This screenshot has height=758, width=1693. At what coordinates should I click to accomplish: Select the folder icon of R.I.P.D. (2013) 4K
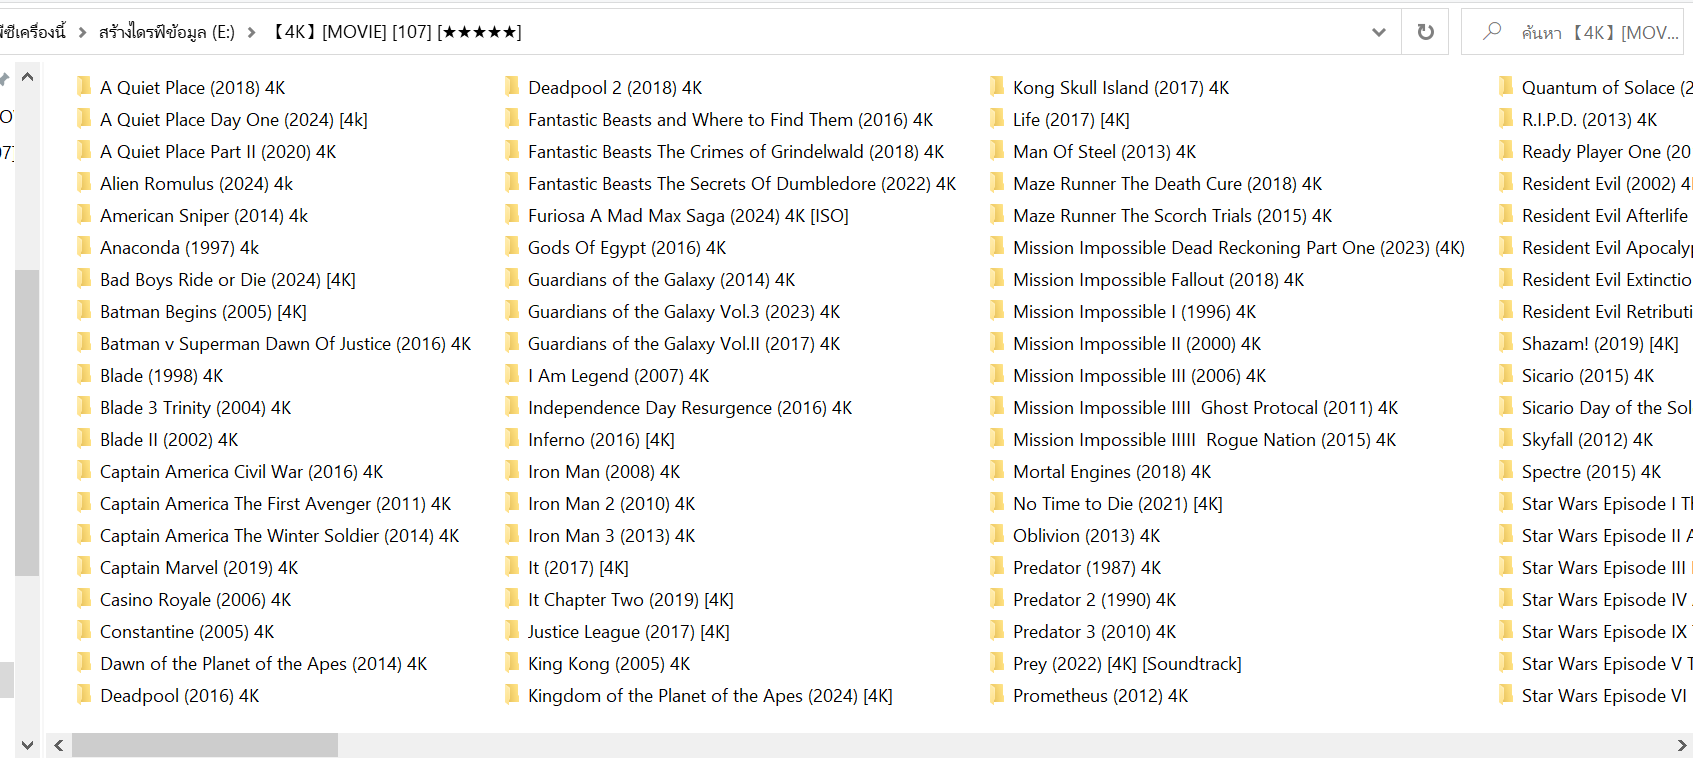pos(1506,119)
